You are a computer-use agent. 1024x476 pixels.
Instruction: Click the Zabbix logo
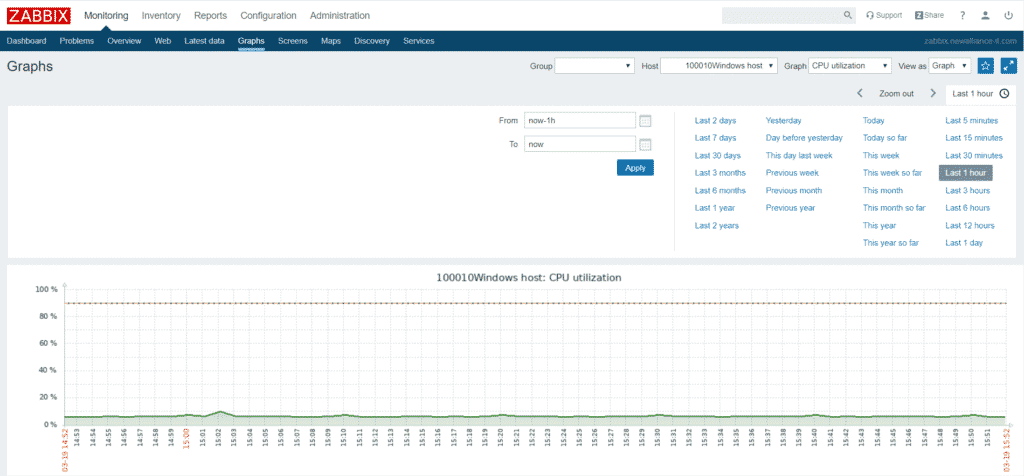click(x=39, y=16)
